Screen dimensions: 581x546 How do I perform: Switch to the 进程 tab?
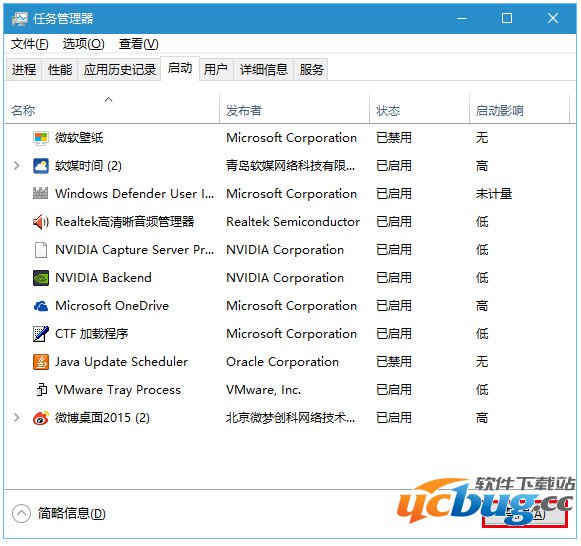(x=24, y=69)
